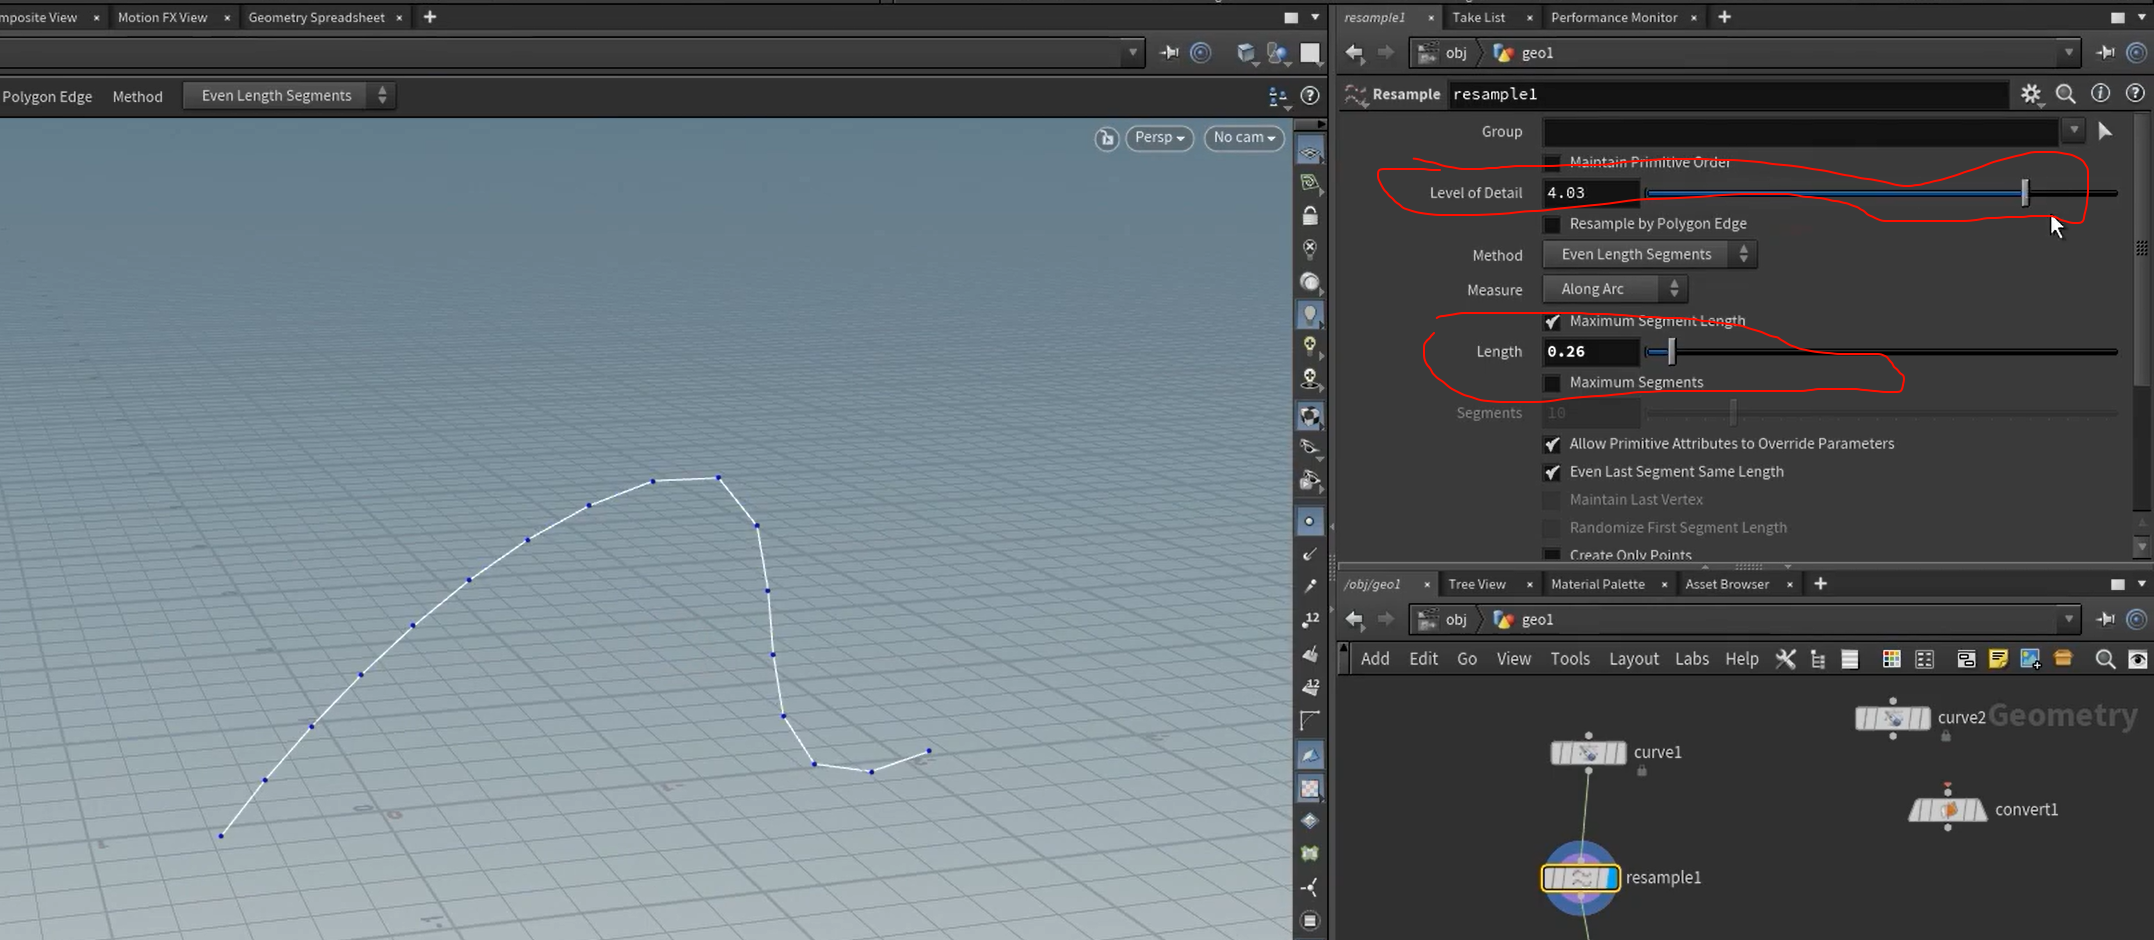Click the viewport pane pin icon
This screenshot has width=2154, height=940.
click(x=1169, y=53)
